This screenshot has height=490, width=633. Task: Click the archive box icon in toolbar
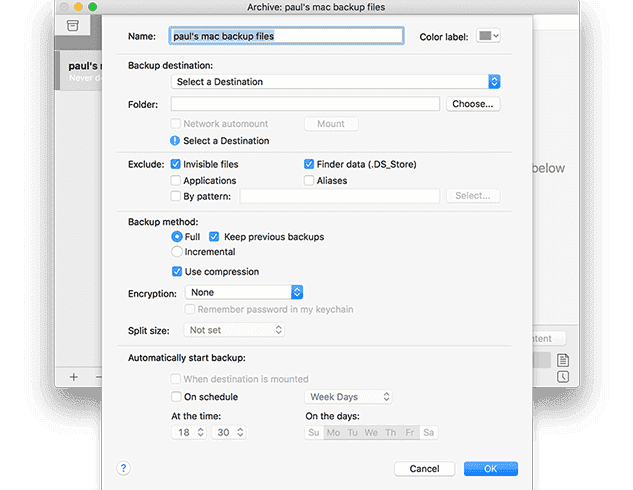click(x=72, y=25)
